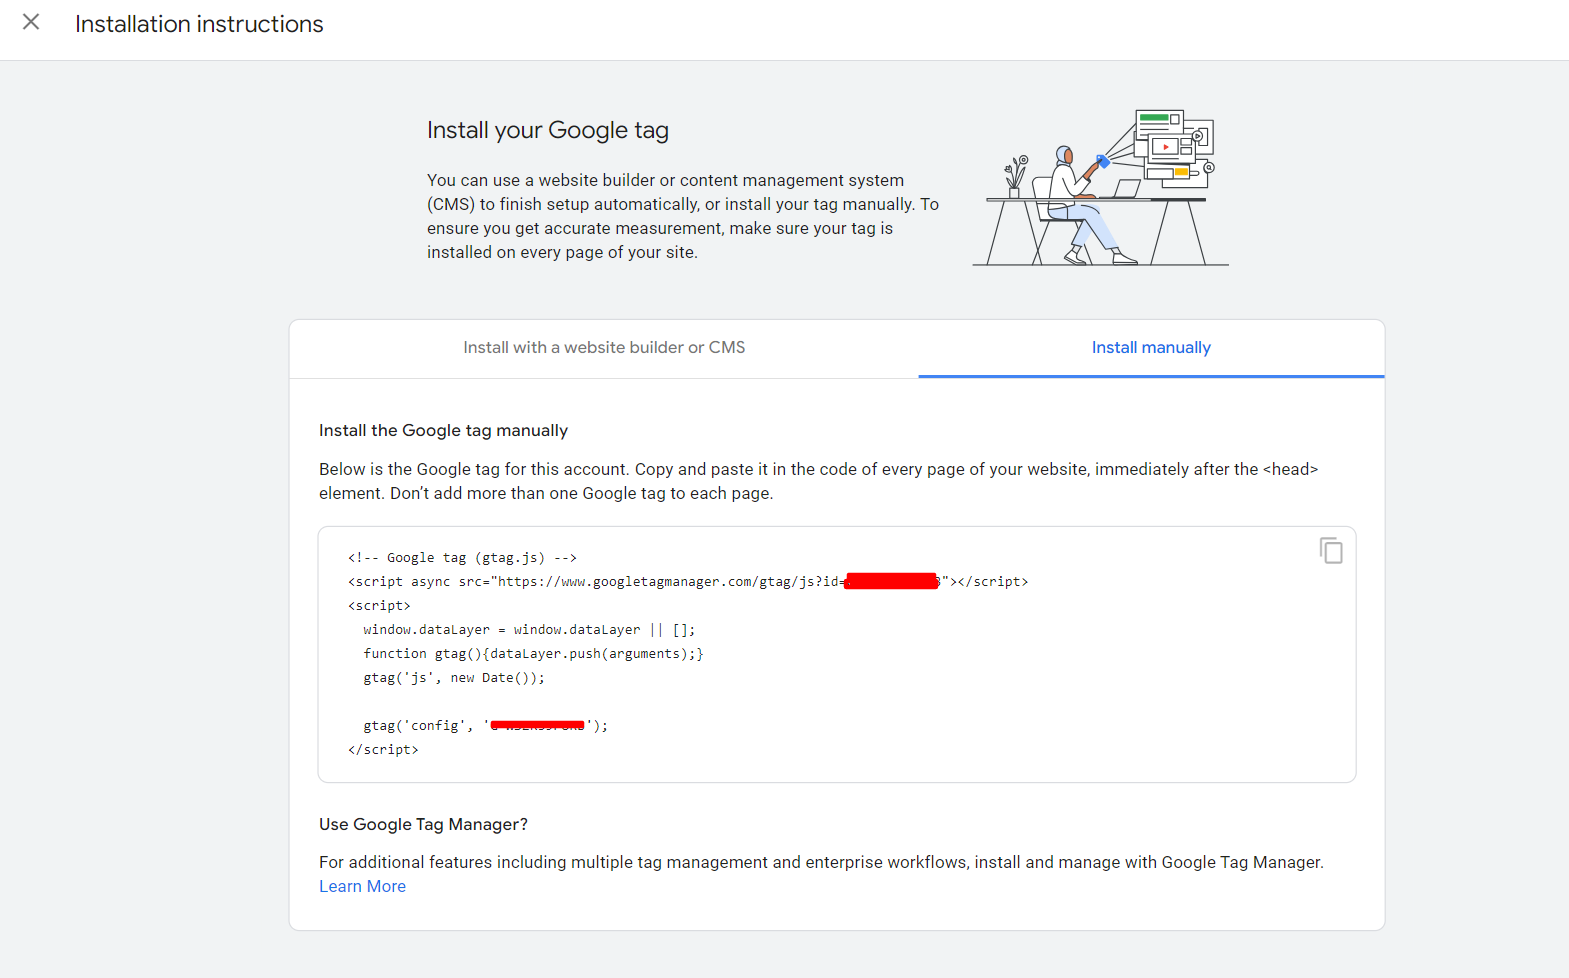The width and height of the screenshot is (1569, 978).
Task: Open the Learn More link
Action: click(x=362, y=886)
